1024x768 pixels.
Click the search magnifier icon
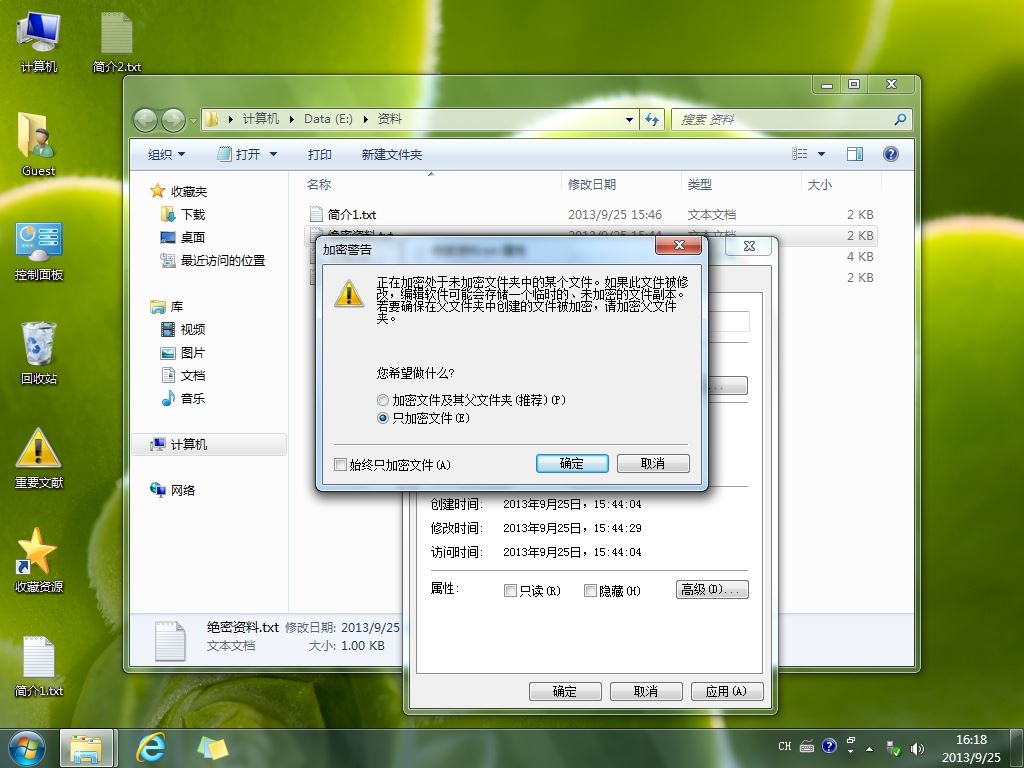[x=900, y=120]
